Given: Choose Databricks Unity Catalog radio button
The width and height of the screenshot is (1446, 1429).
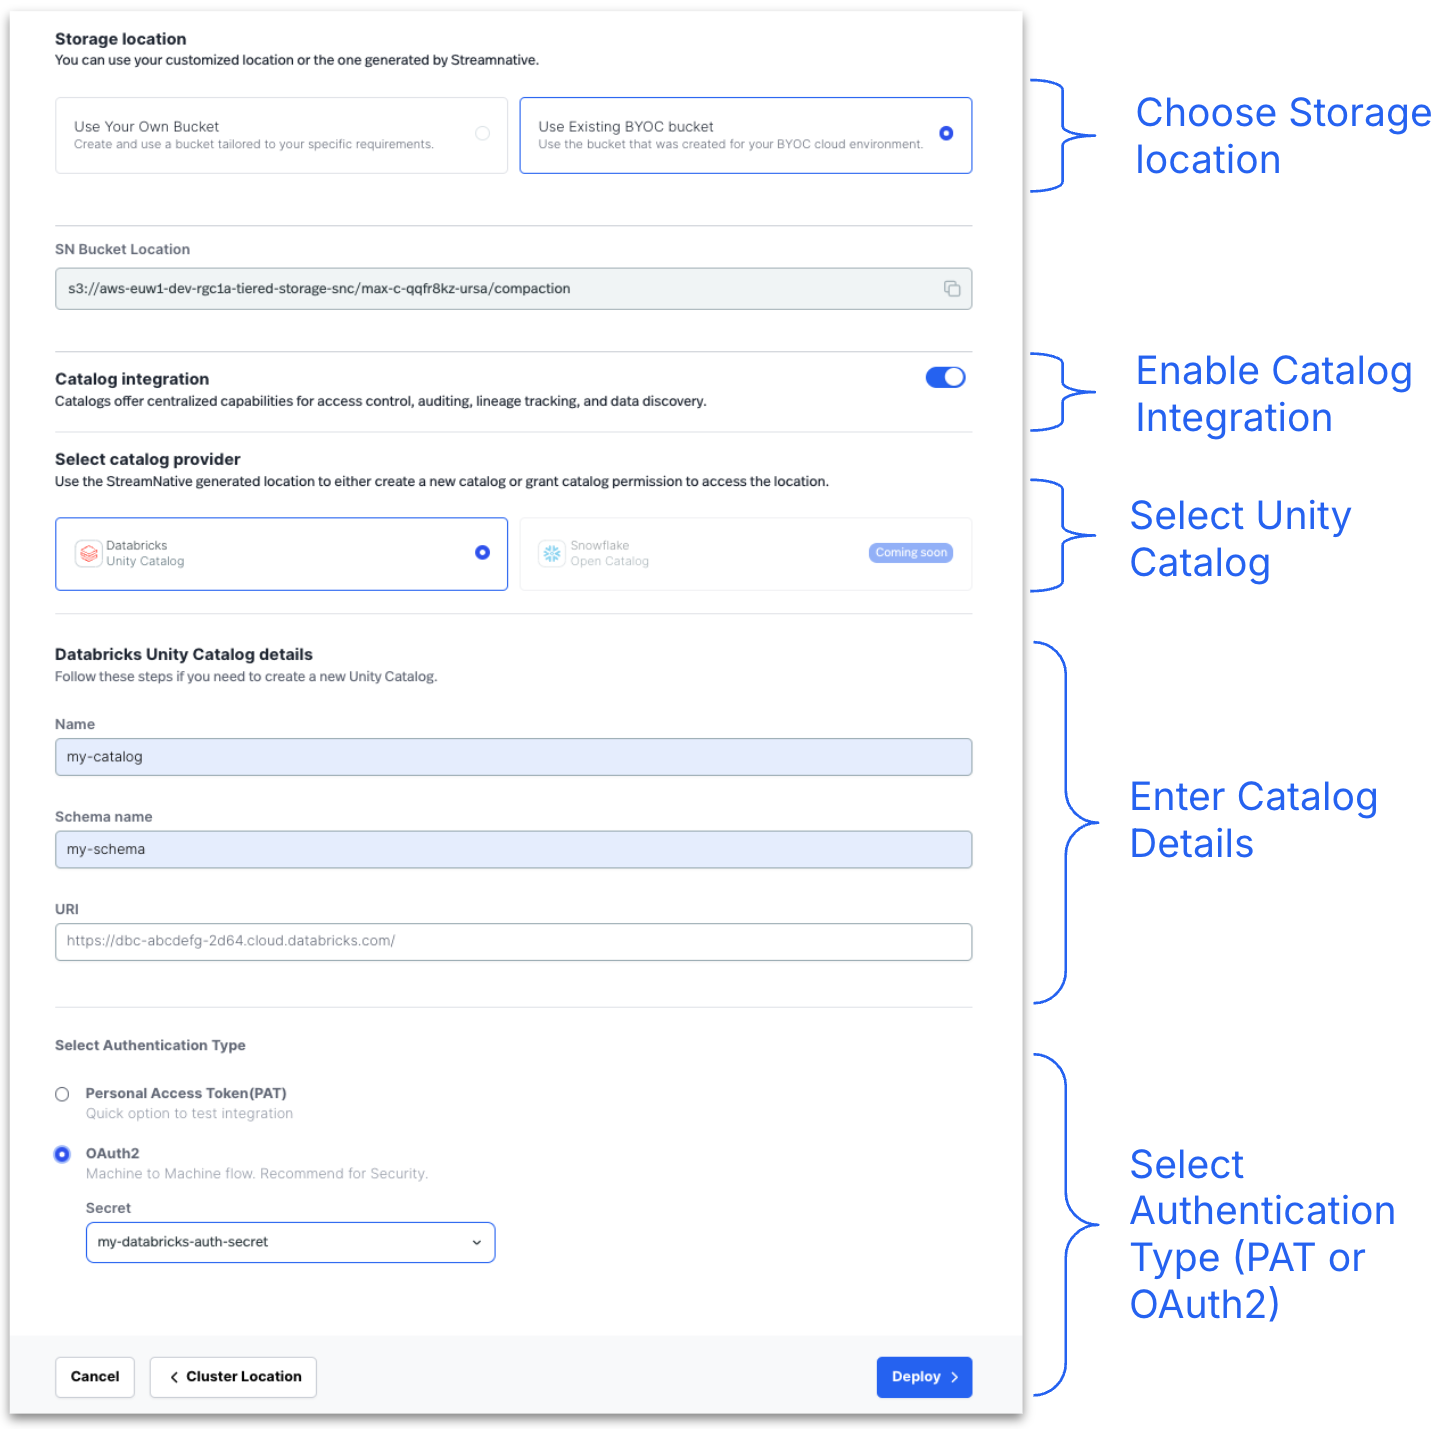Looking at the screenshot, I should click(x=482, y=553).
